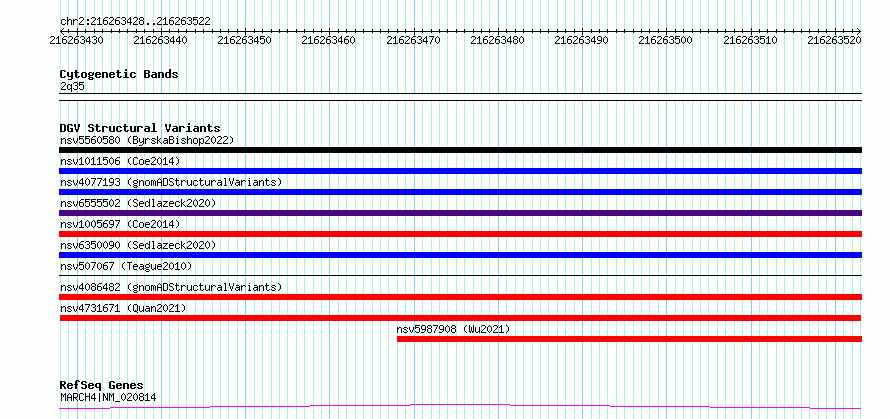The width and height of the screenshot is (890, 419).
Task: Click the red nsv1005697 variant bar
Action: coord(460,234)
